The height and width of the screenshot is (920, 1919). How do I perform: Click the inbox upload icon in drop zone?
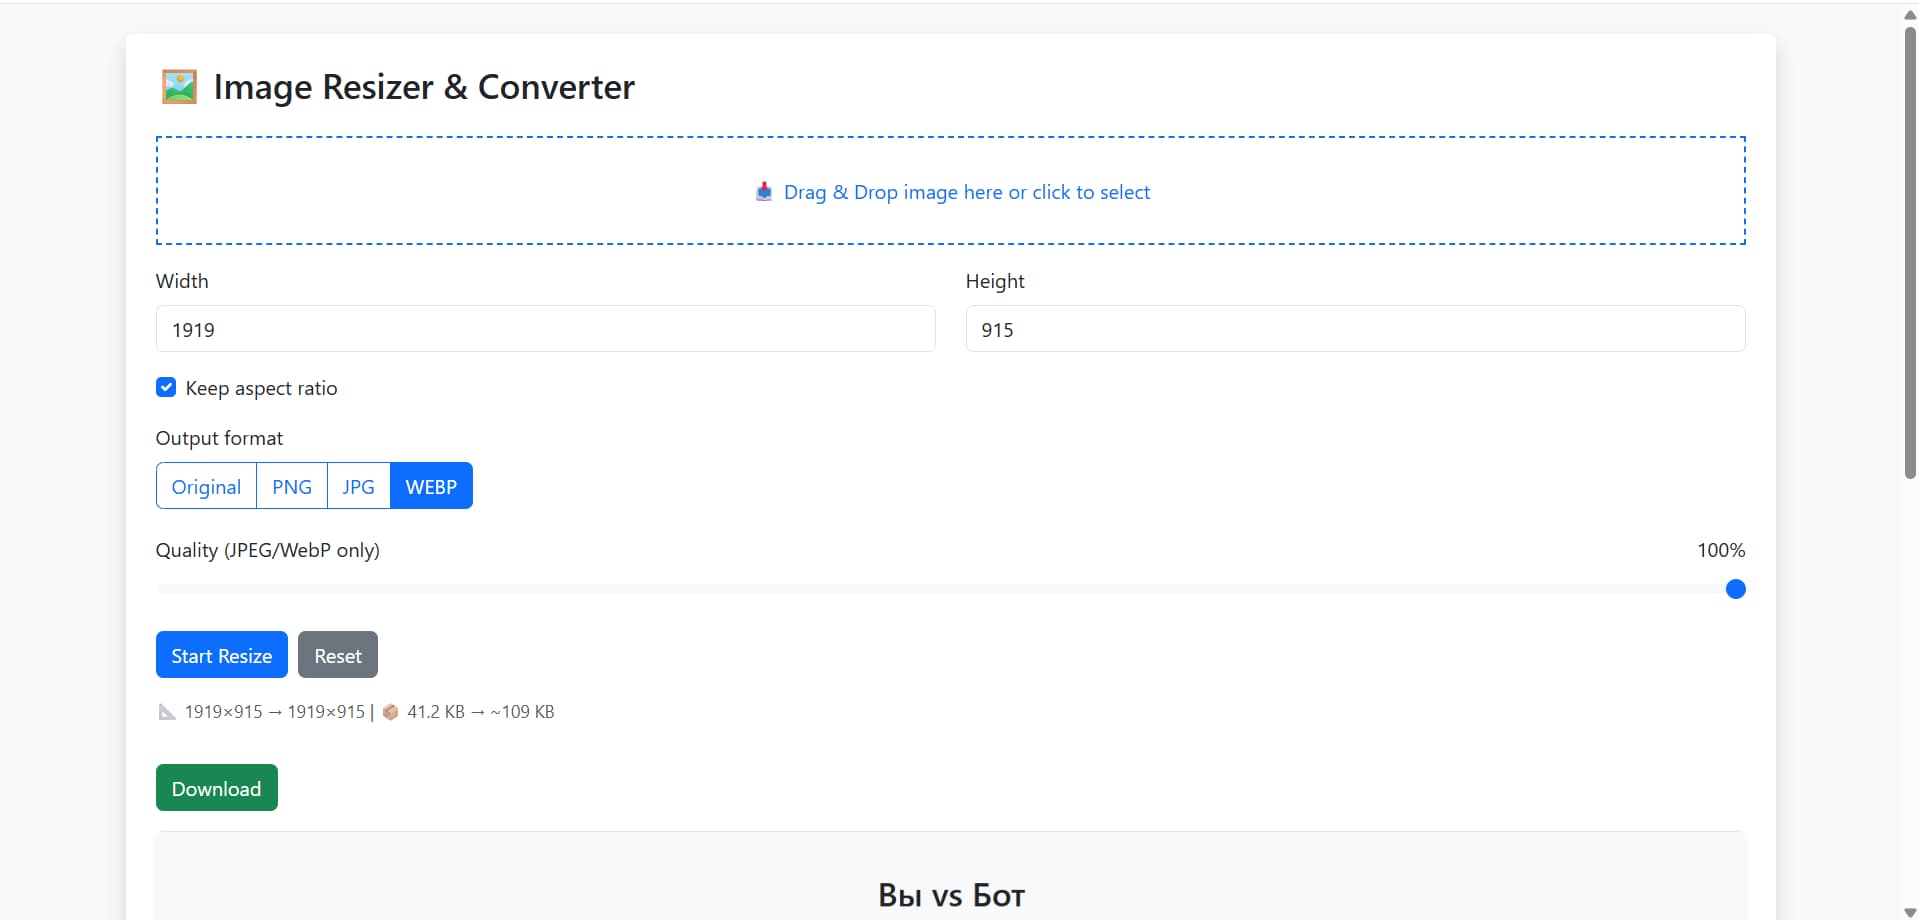click(764, 192)
